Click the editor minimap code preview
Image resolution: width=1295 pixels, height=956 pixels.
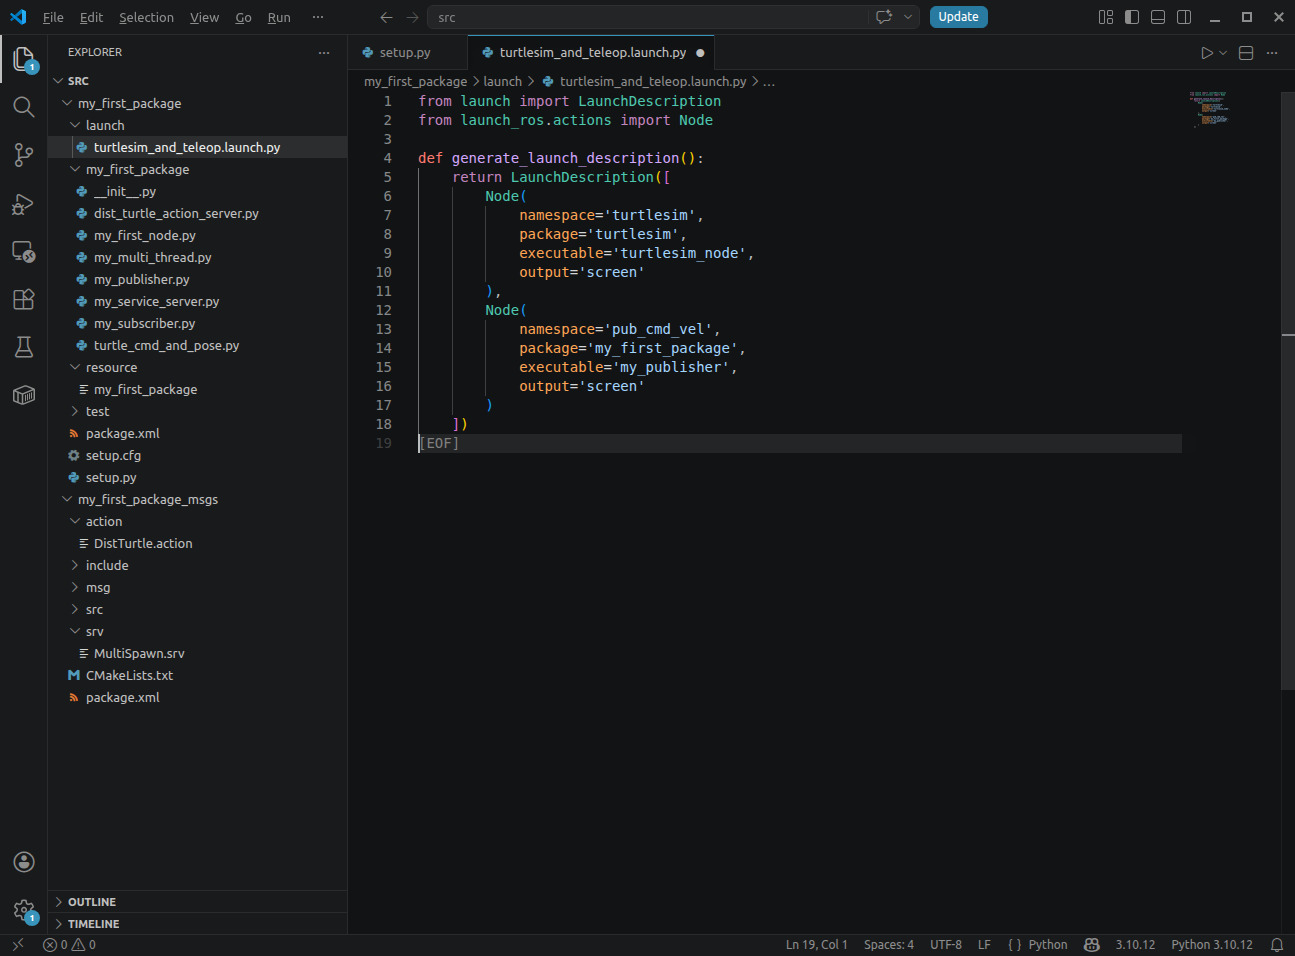pos(1210,108)
